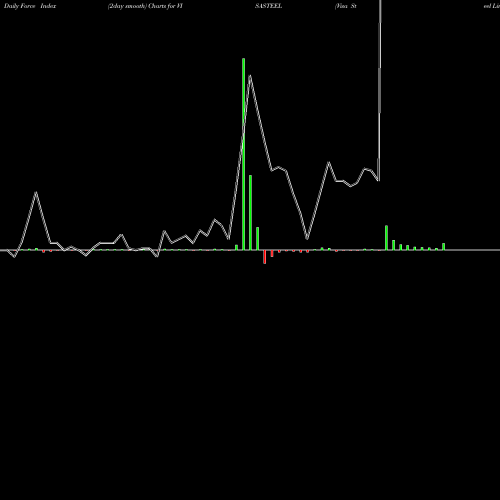The height and width of the screenshot is (500, 500).
Task: Click the 'SASTEEL' ticker label
Action: click(x=269, y=6)
